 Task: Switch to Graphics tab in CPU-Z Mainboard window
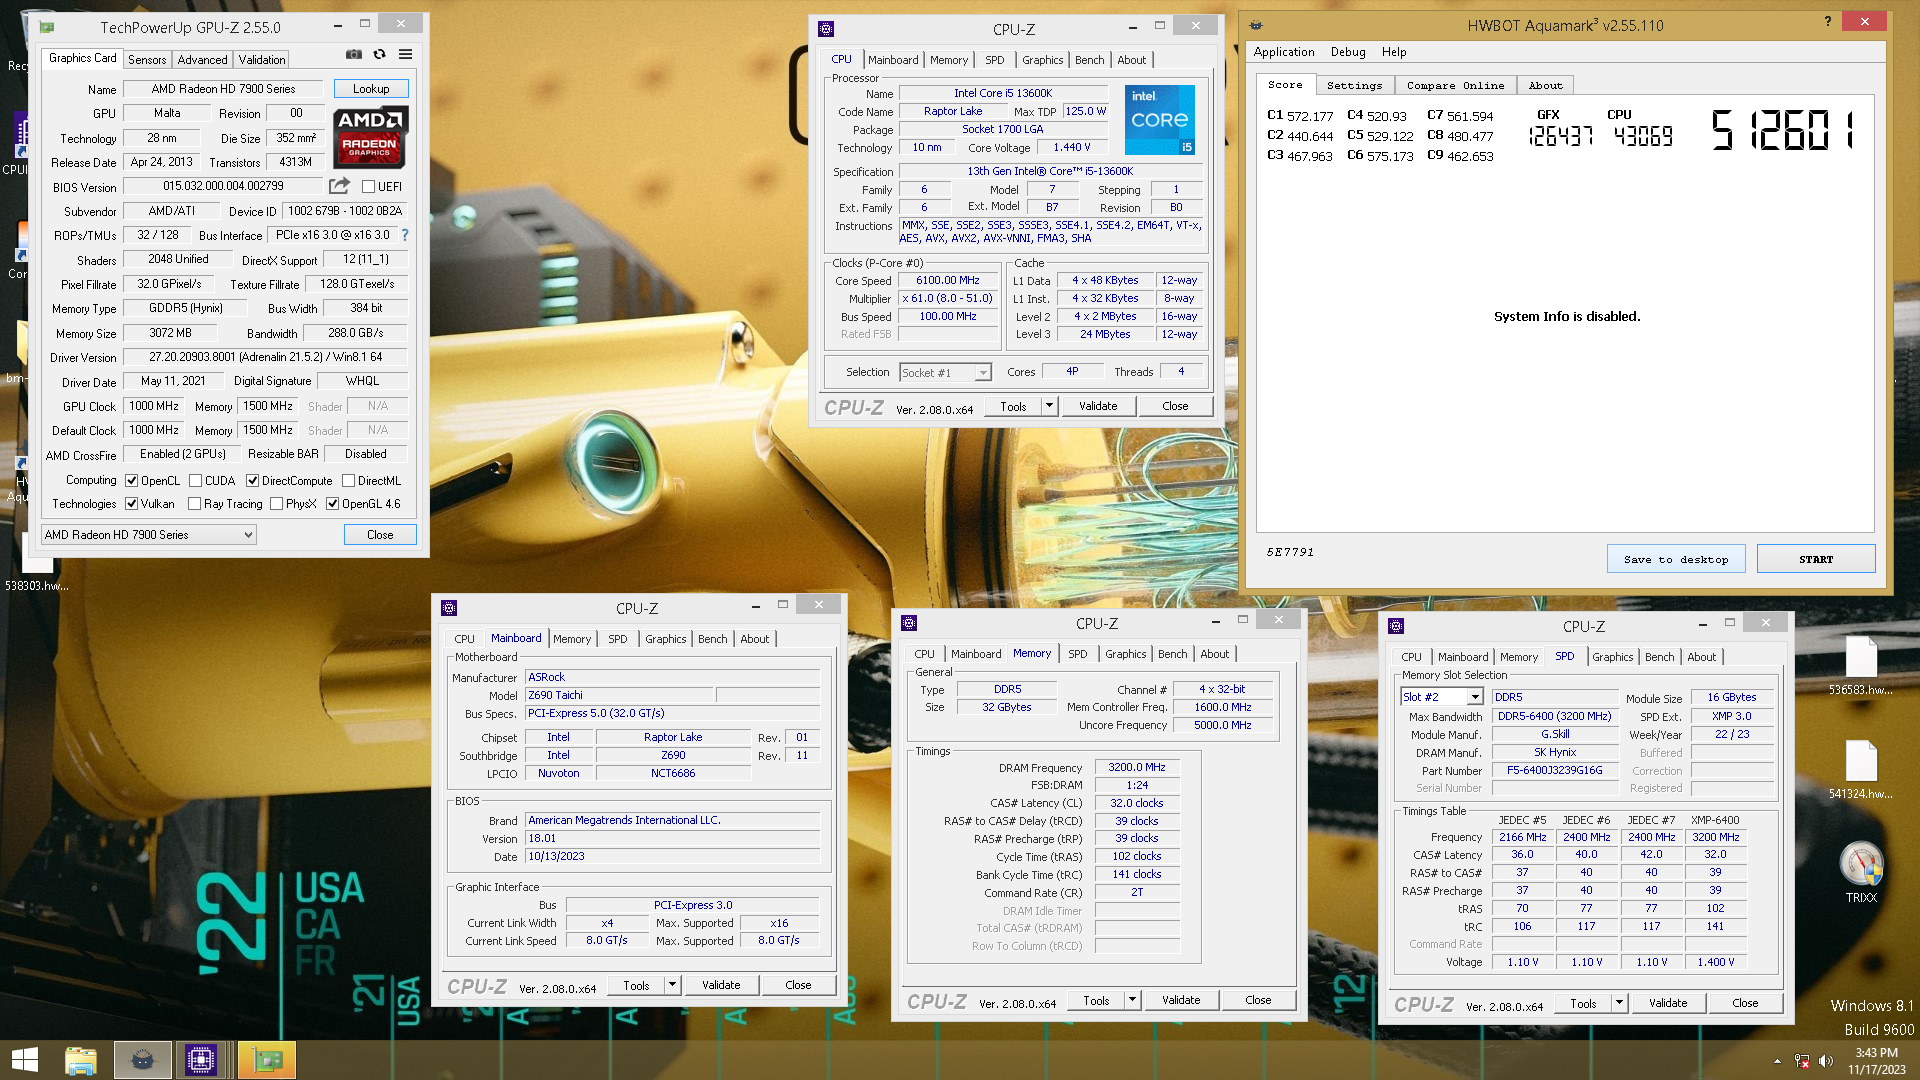[665, 639]
